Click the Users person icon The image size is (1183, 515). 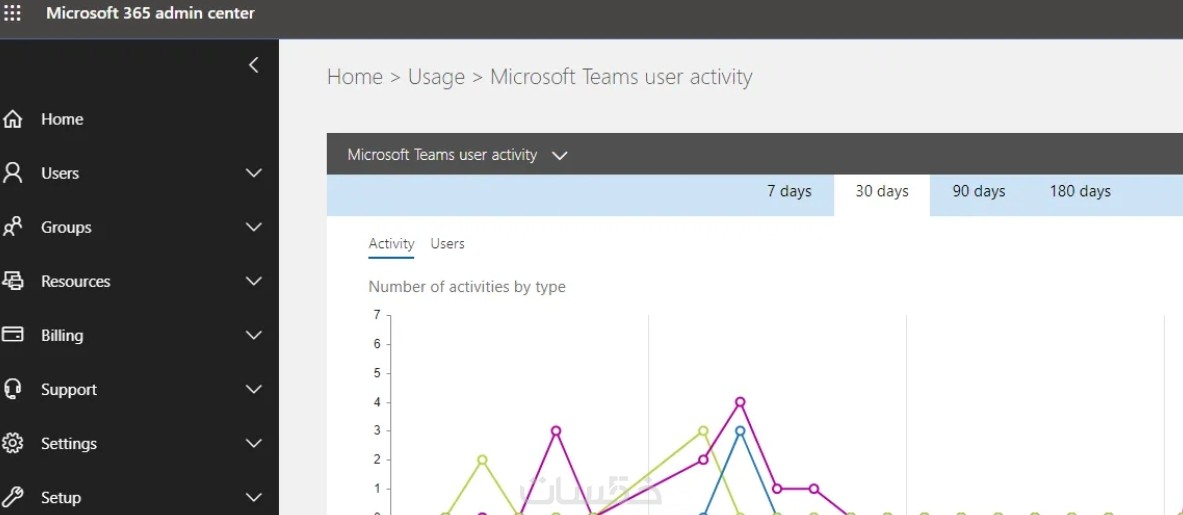point(13,173)
